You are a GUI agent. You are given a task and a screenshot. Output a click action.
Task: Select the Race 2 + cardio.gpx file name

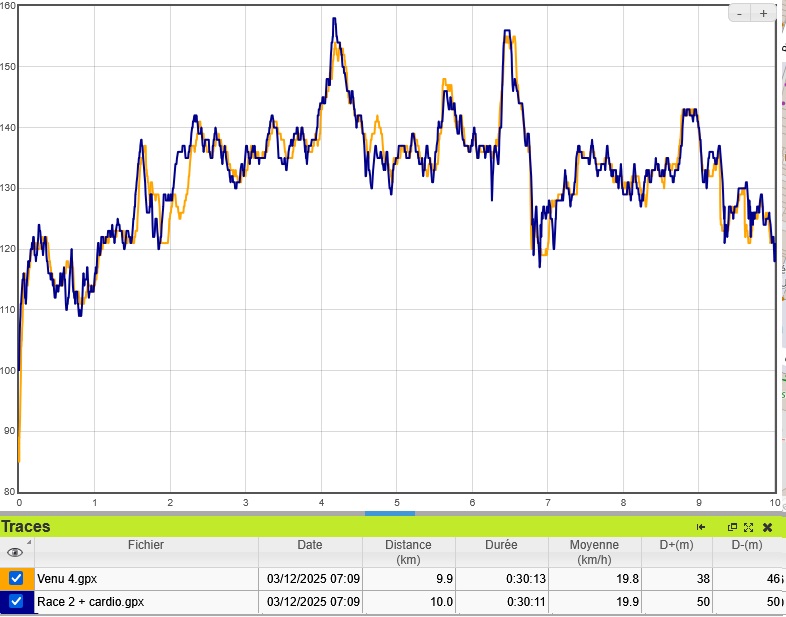pyautogui.click(x=90, y=603)
